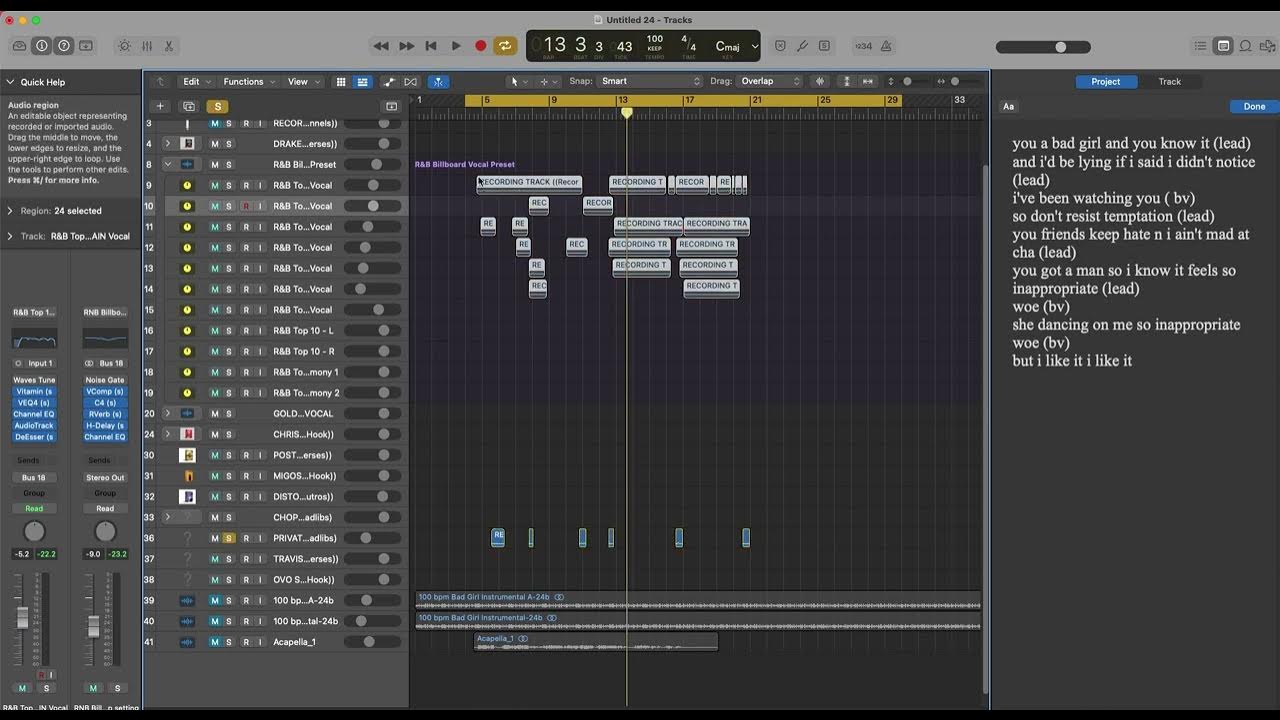Open the Loop Browser button
This screenshot has height=720, width=1280.
point(1245,46)
